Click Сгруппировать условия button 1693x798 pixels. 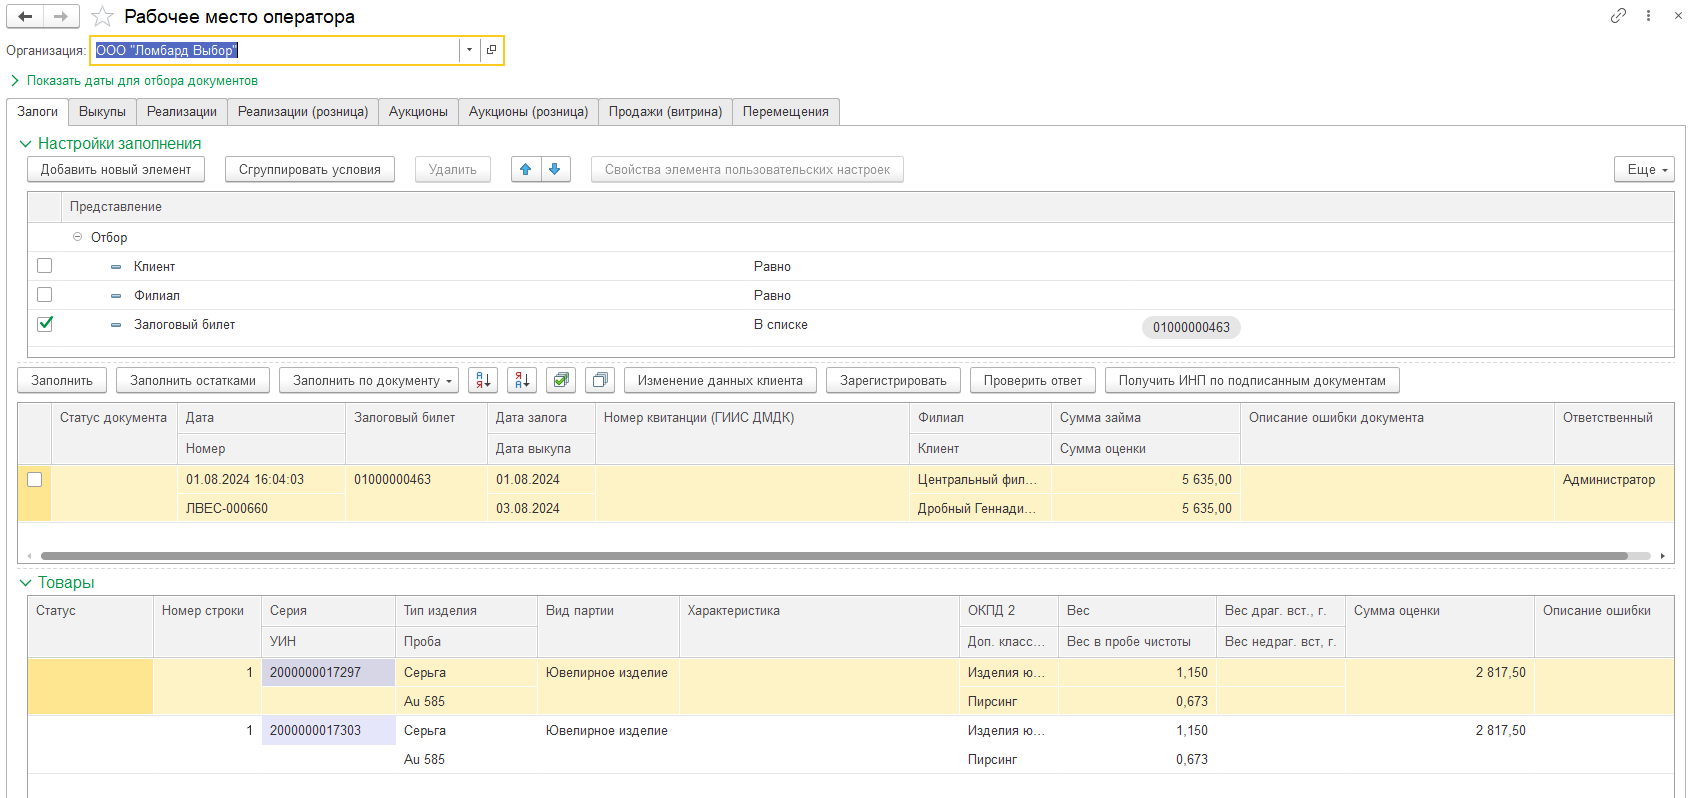(x=310, y=169)
